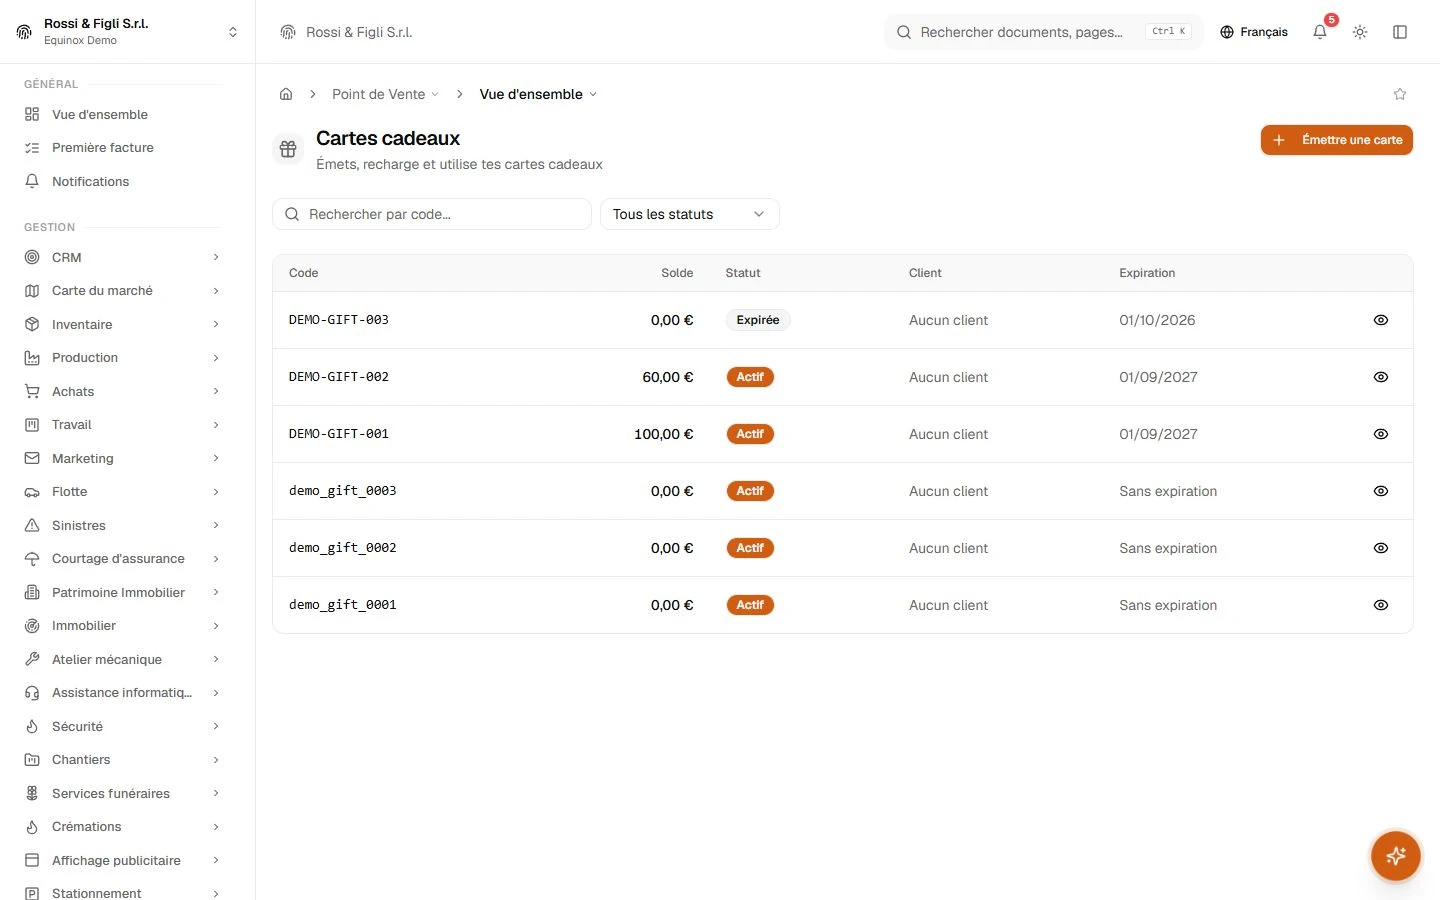This screenshot has height=900, width=1440.
Task: View details of demo_gift_0003 eye icon
Action: click(1381, 491)
